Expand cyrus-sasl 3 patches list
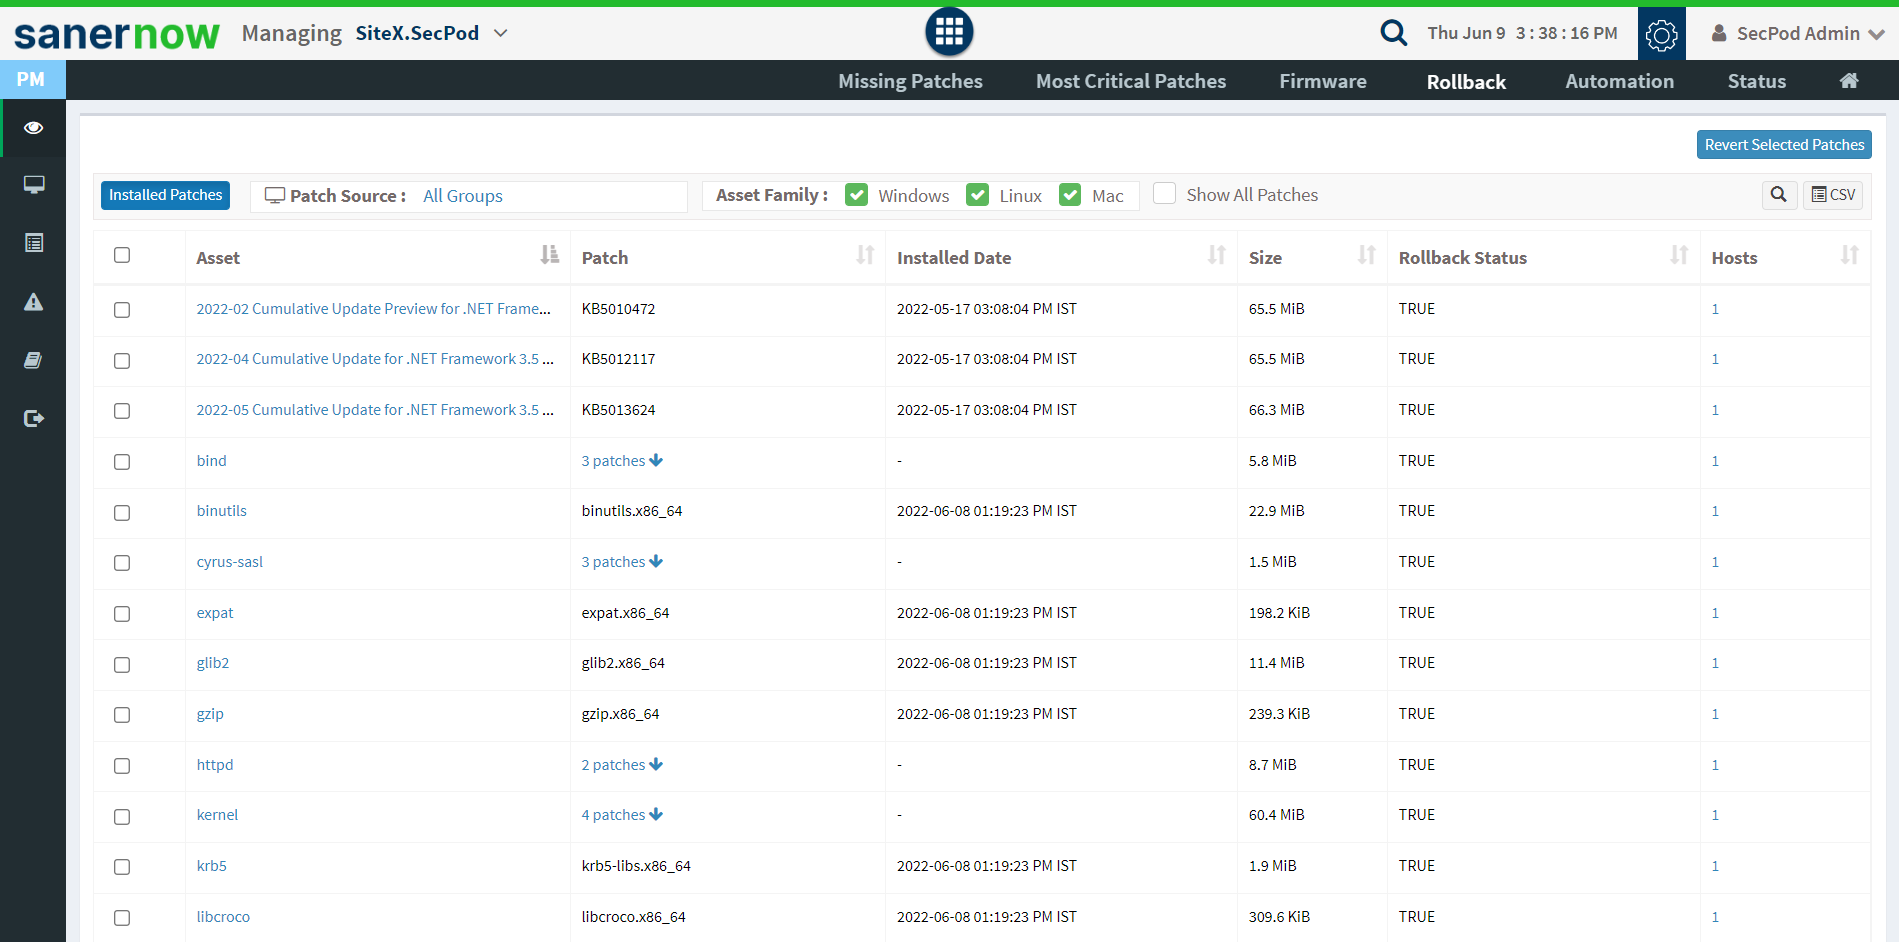The width and height of the screenshot is (1899, 942). point(622,562)
